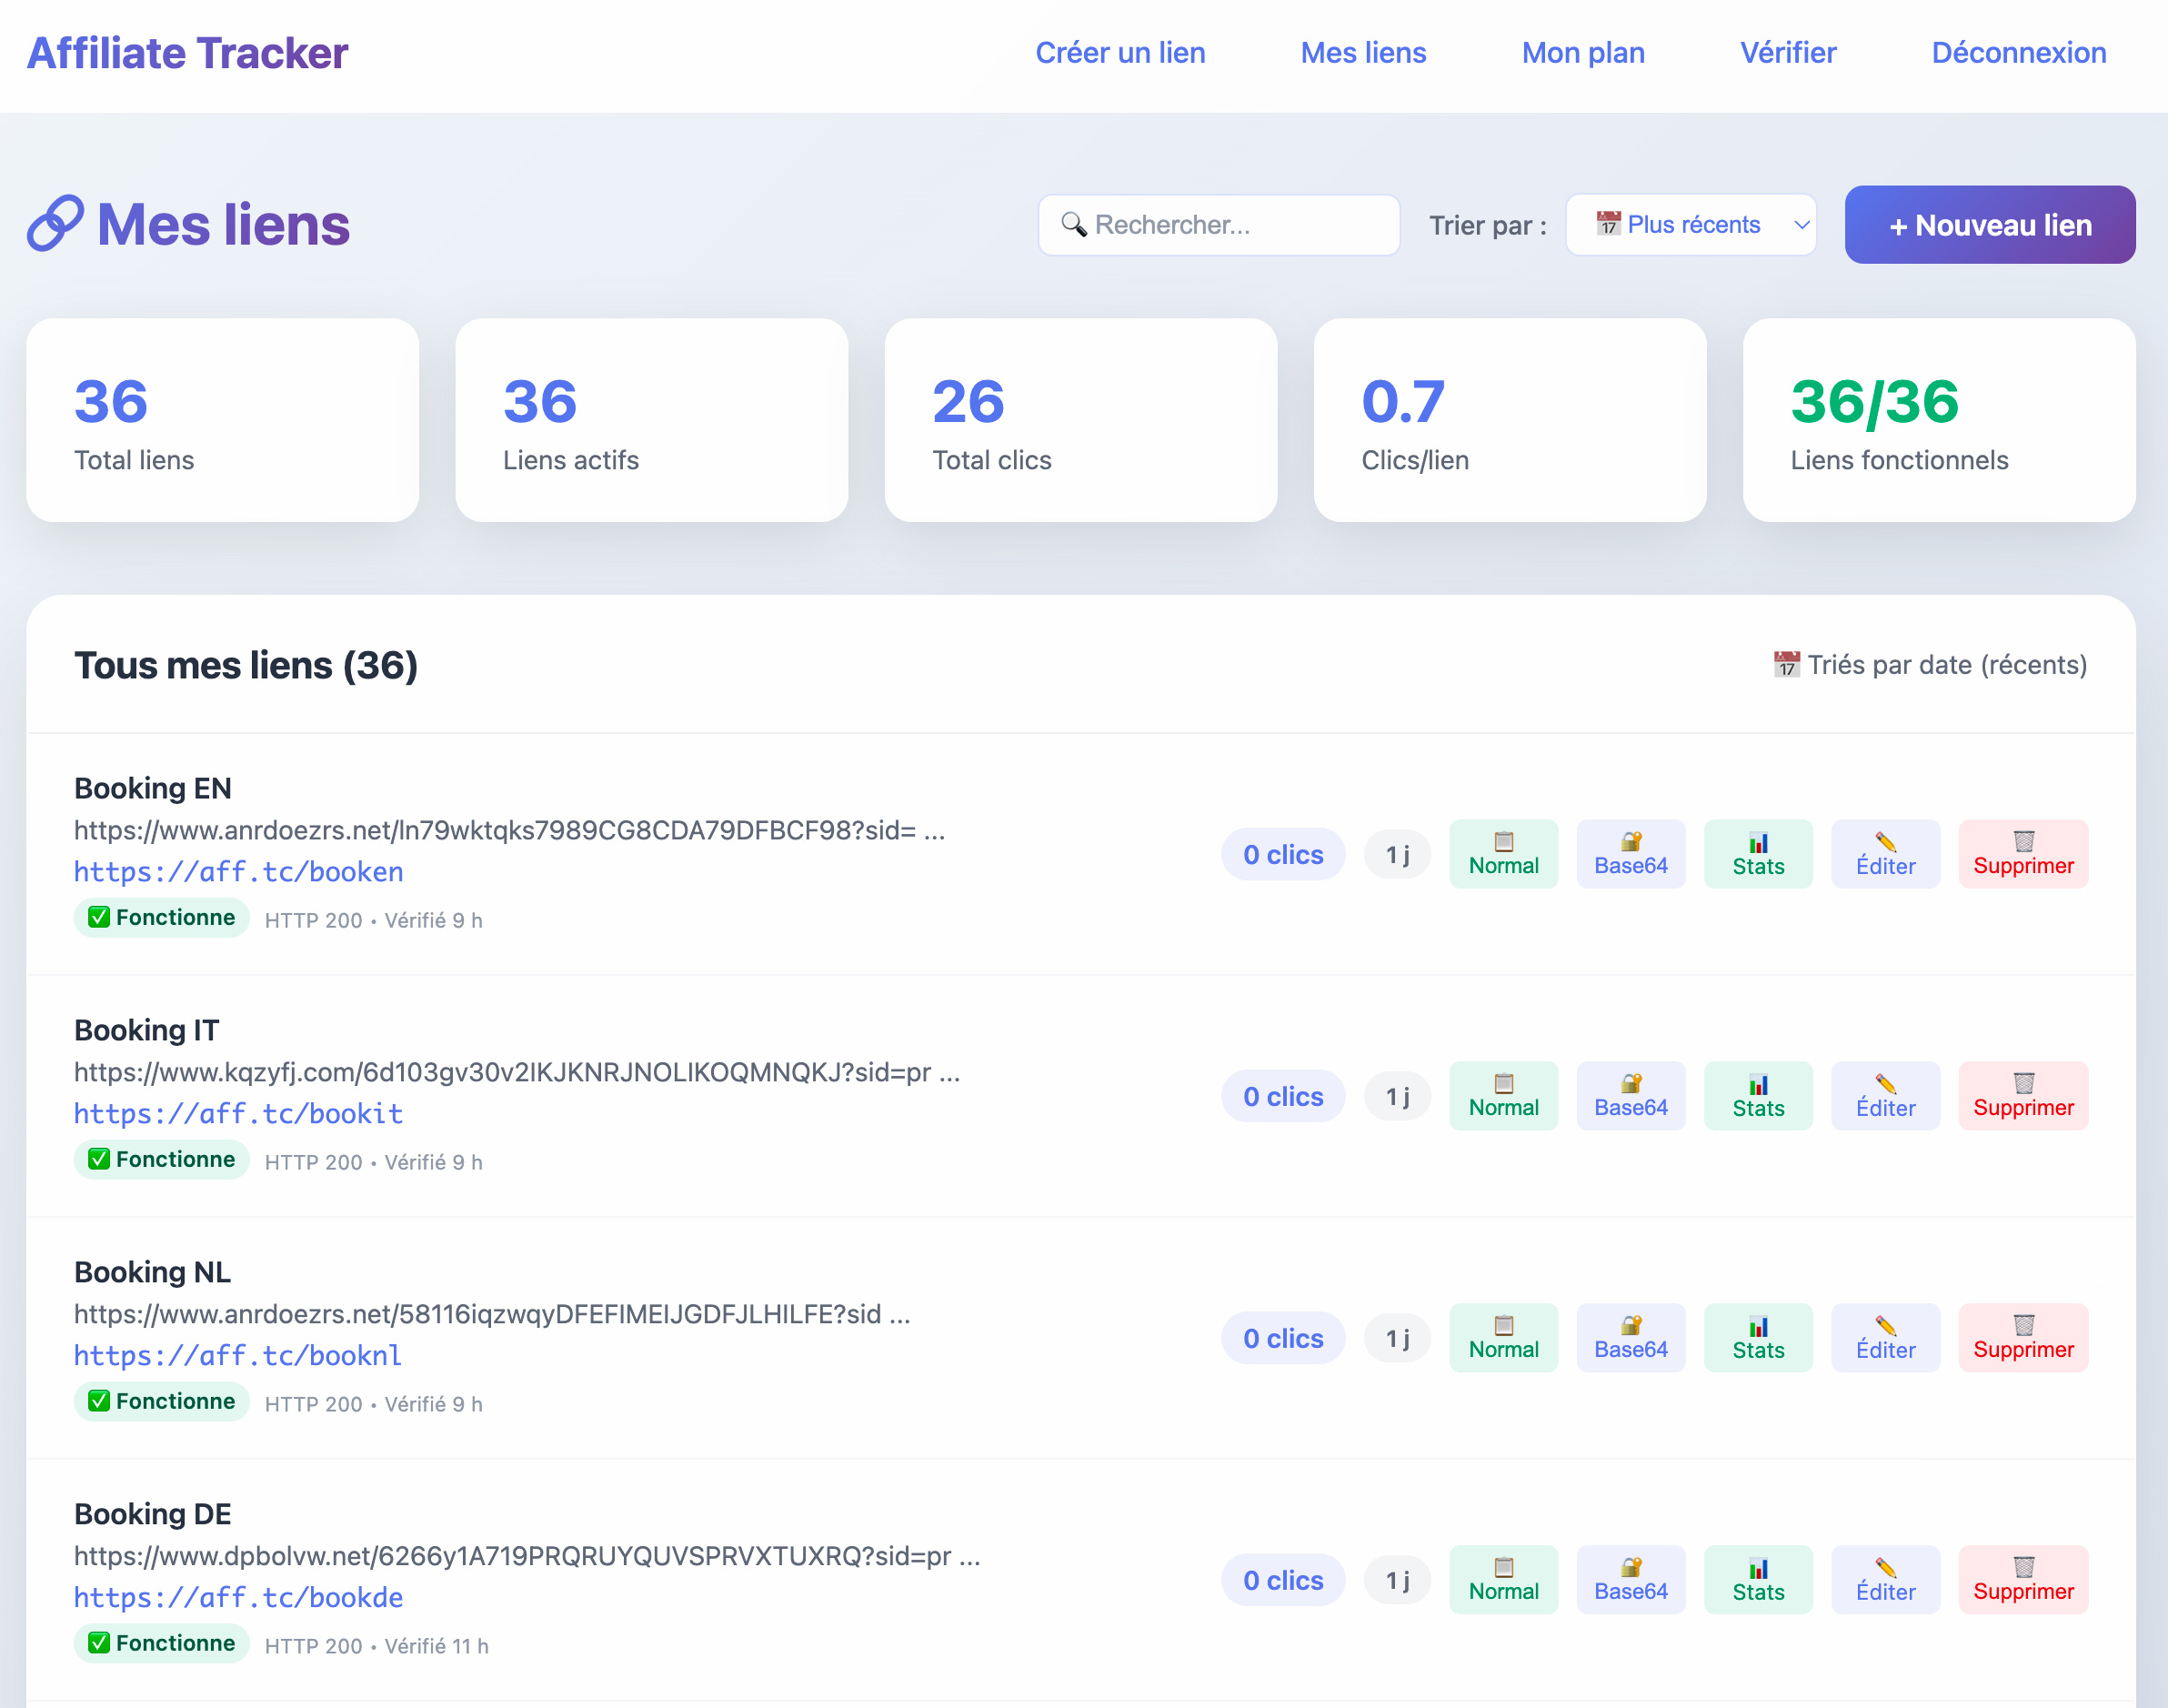Open short link https://aff.tc/booken

pos(239,872)
